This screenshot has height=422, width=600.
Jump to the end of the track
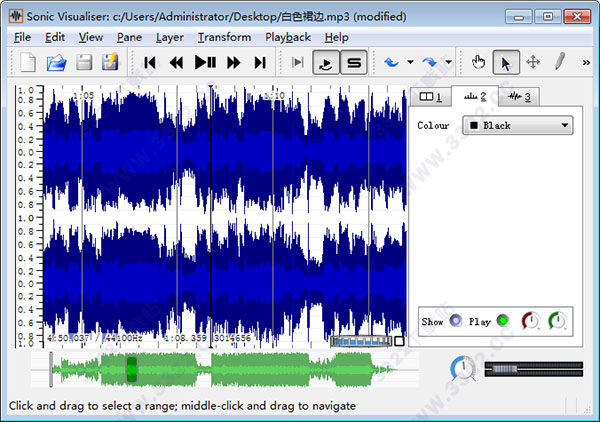click(x=260, y=62)
